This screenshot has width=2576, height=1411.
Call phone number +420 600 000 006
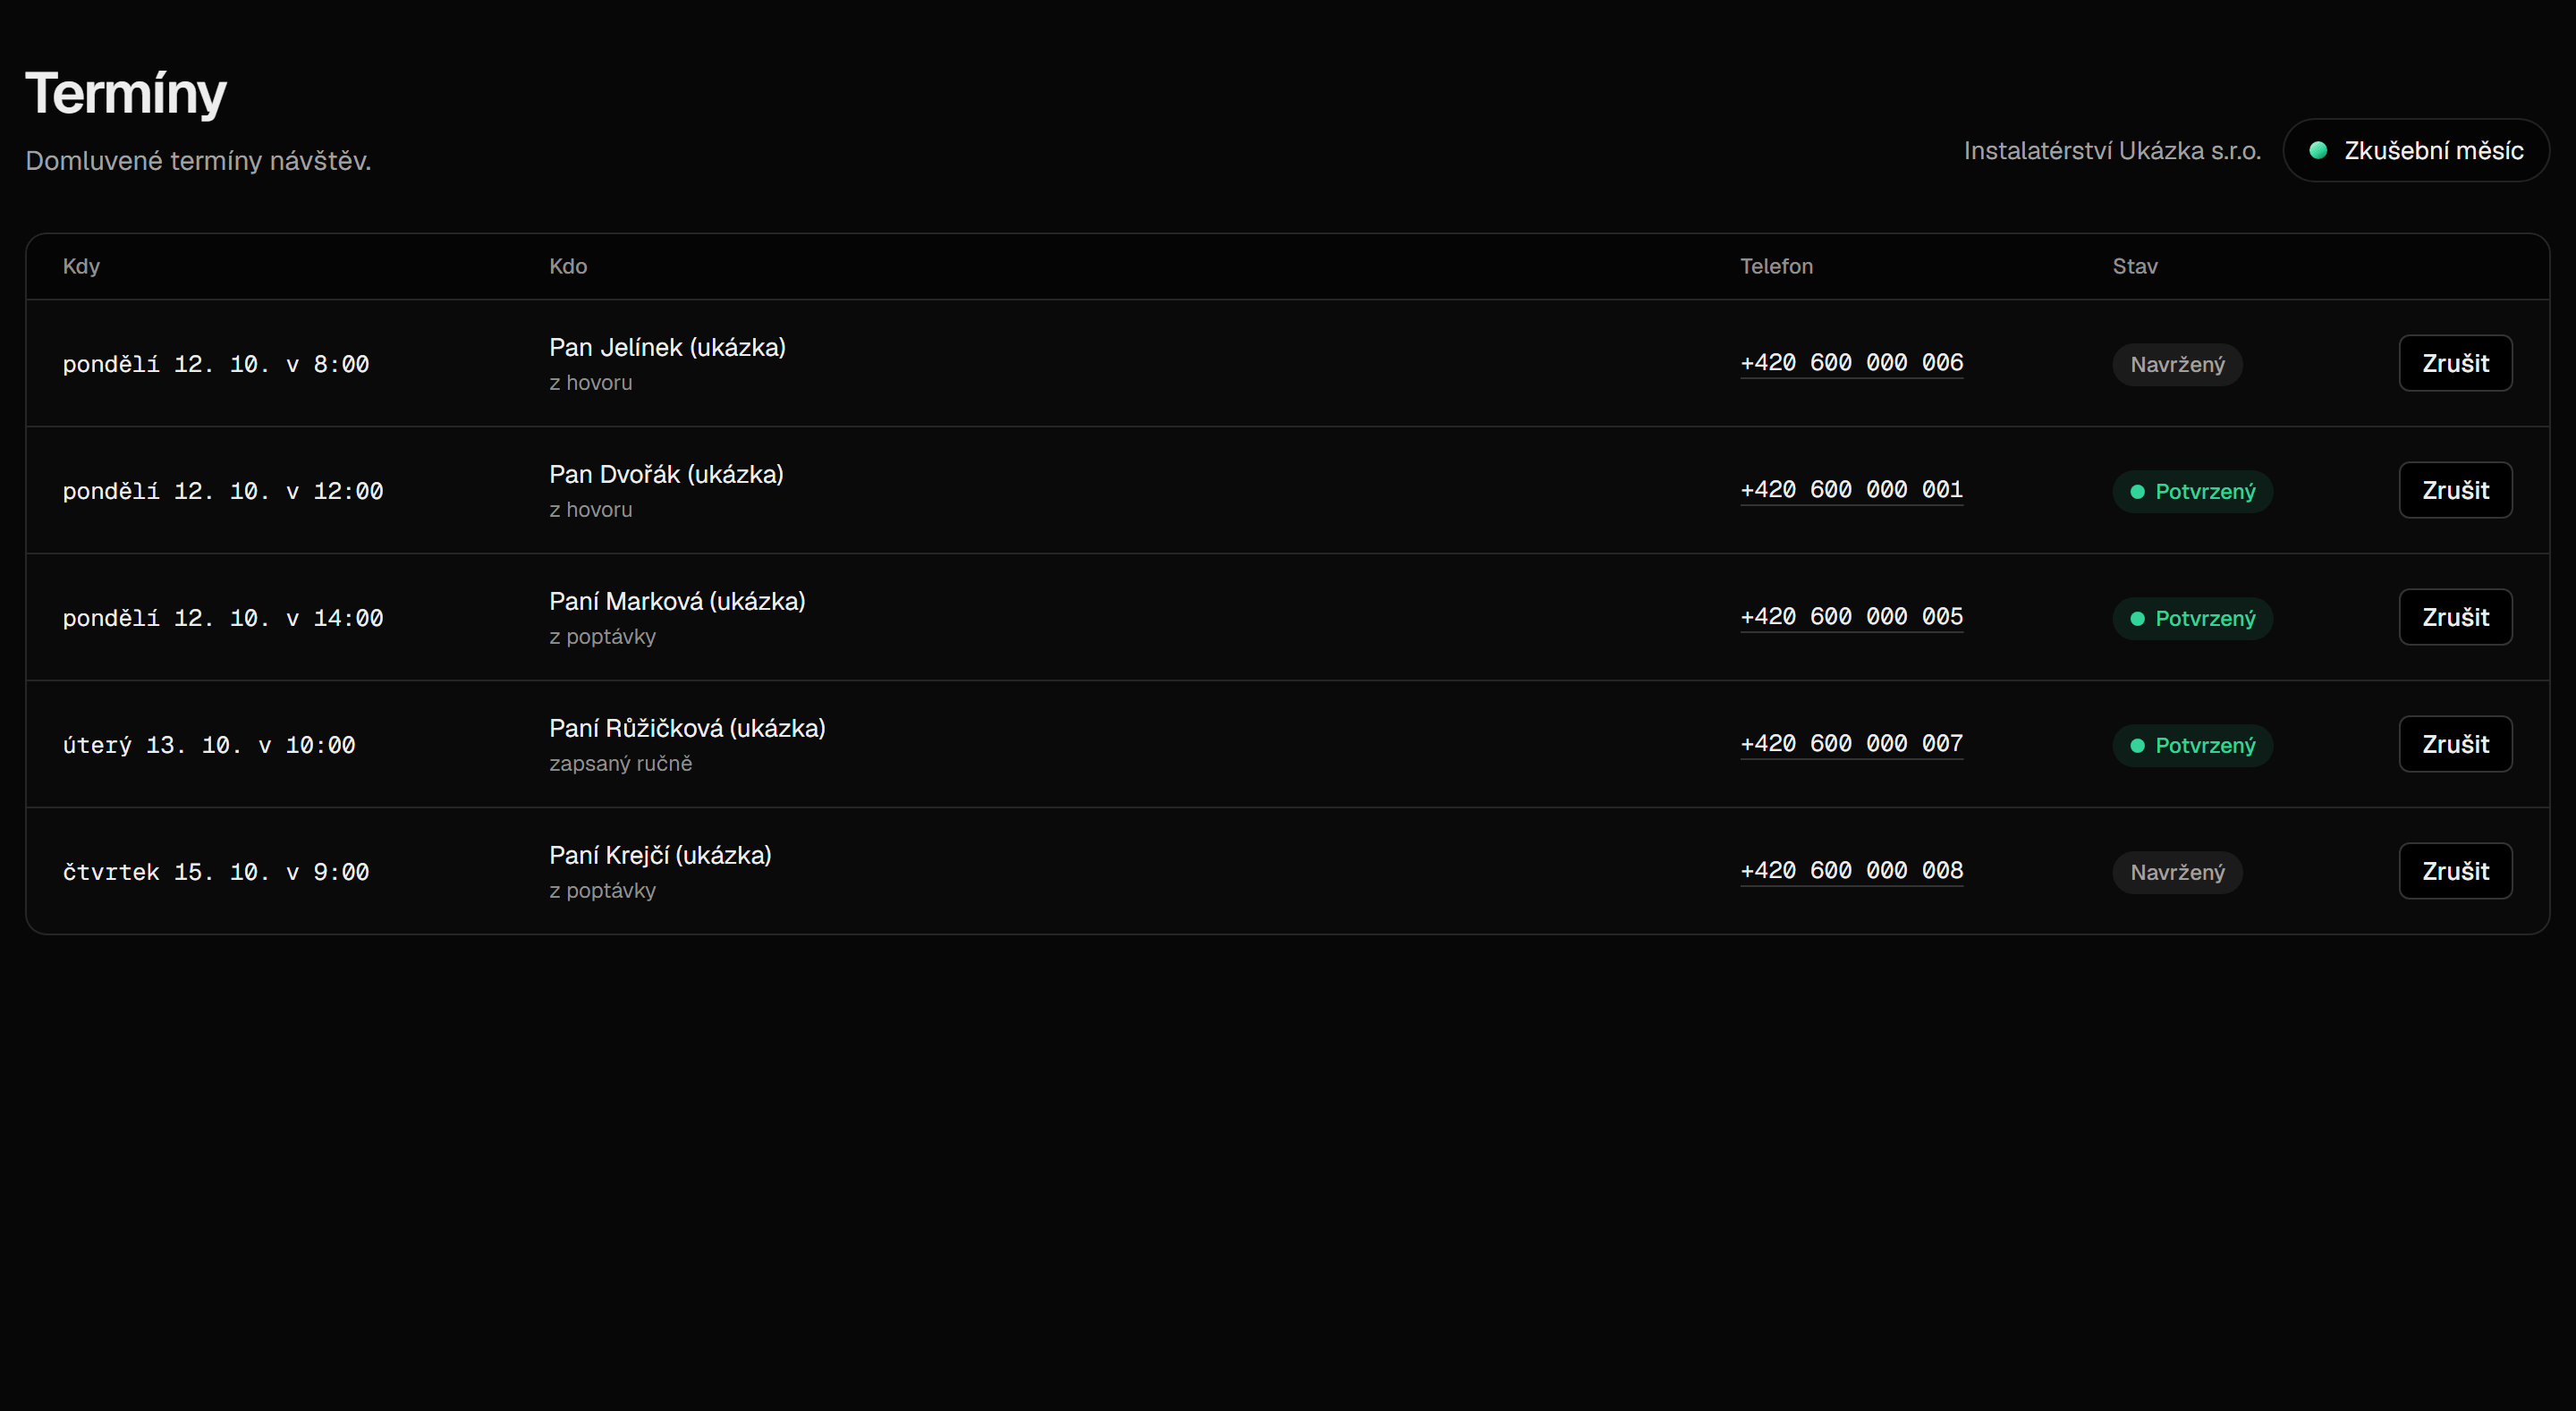[1852, 363]
